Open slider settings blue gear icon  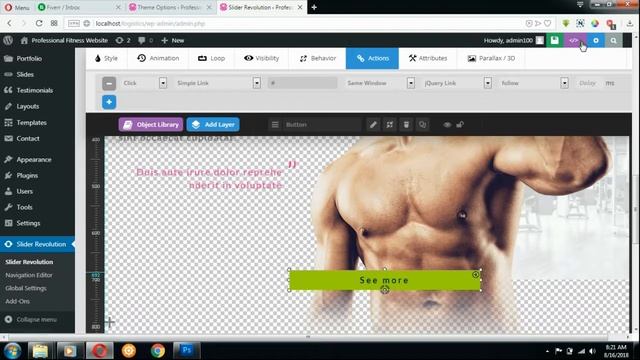click(x=596, y=40)
